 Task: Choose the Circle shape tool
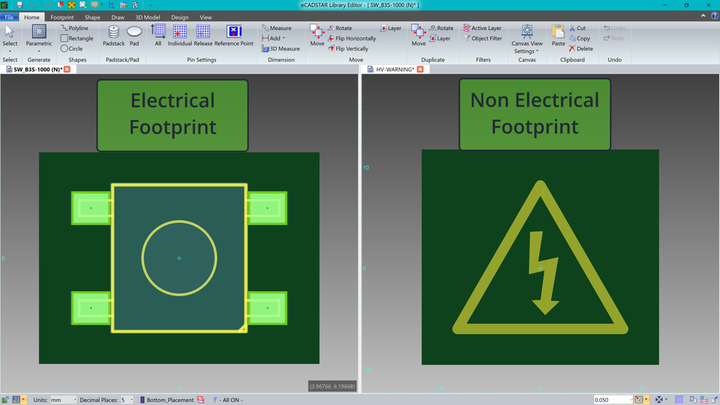point(72,48)
